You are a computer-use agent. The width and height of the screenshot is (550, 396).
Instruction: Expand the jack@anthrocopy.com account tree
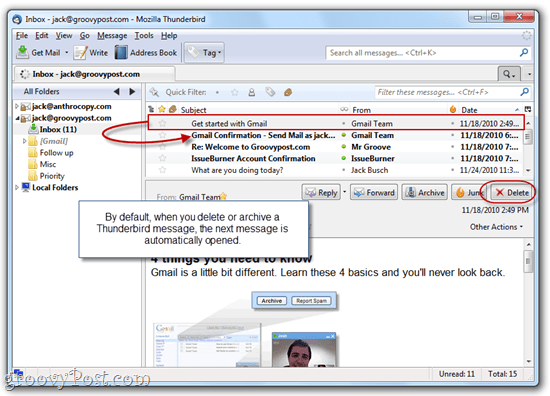click(x=16, y=106)
